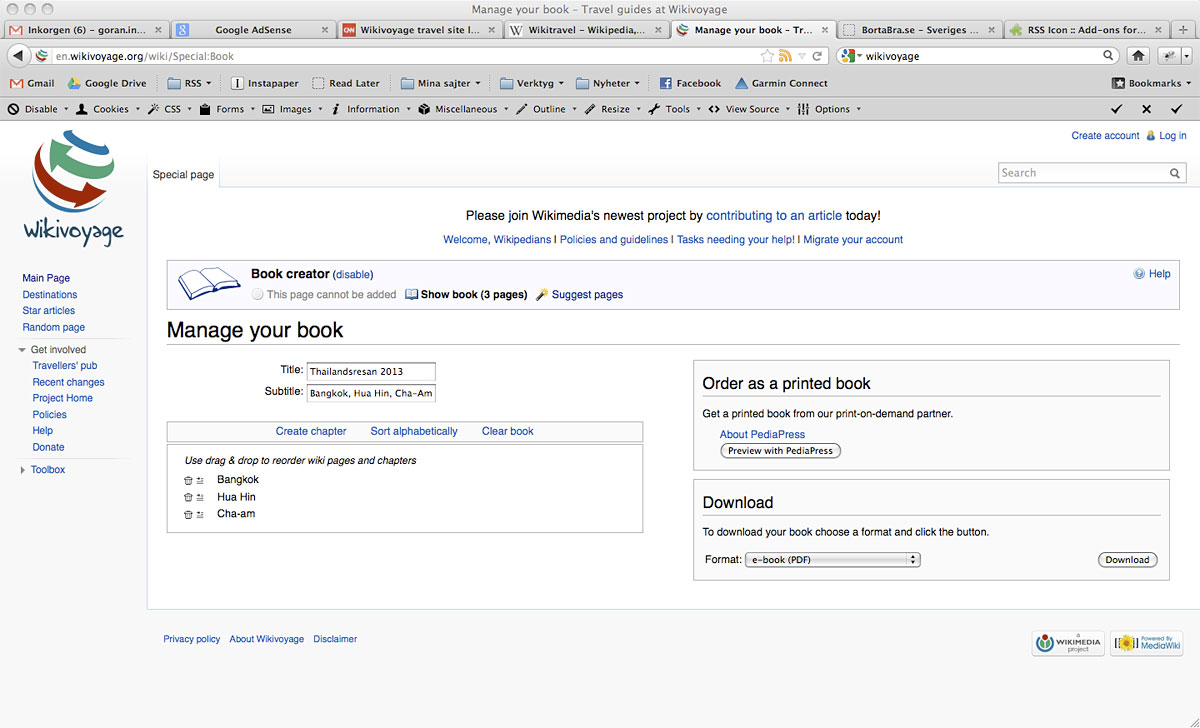Open the Disable developer toolbar menu
The image size is (1200, 728).
coord(38,109)
